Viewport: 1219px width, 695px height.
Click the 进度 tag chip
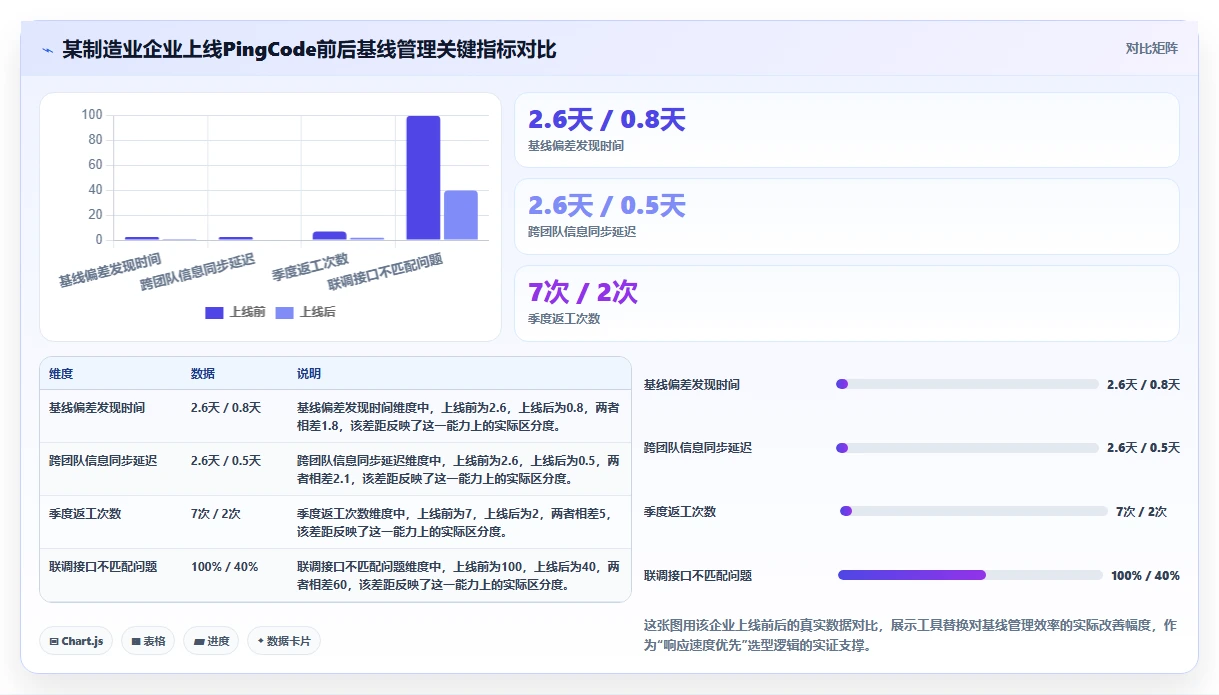(211, 641)
